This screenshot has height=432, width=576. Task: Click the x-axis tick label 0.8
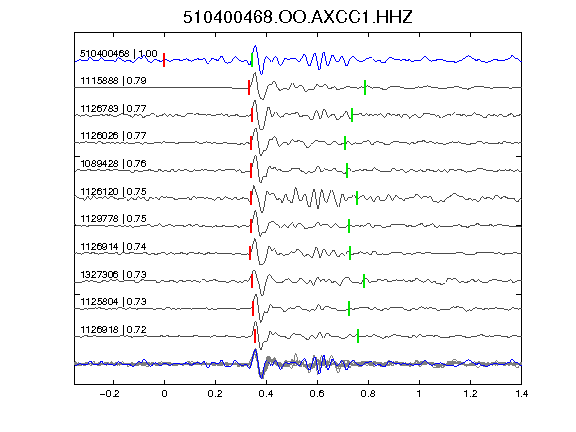point(368,394)
